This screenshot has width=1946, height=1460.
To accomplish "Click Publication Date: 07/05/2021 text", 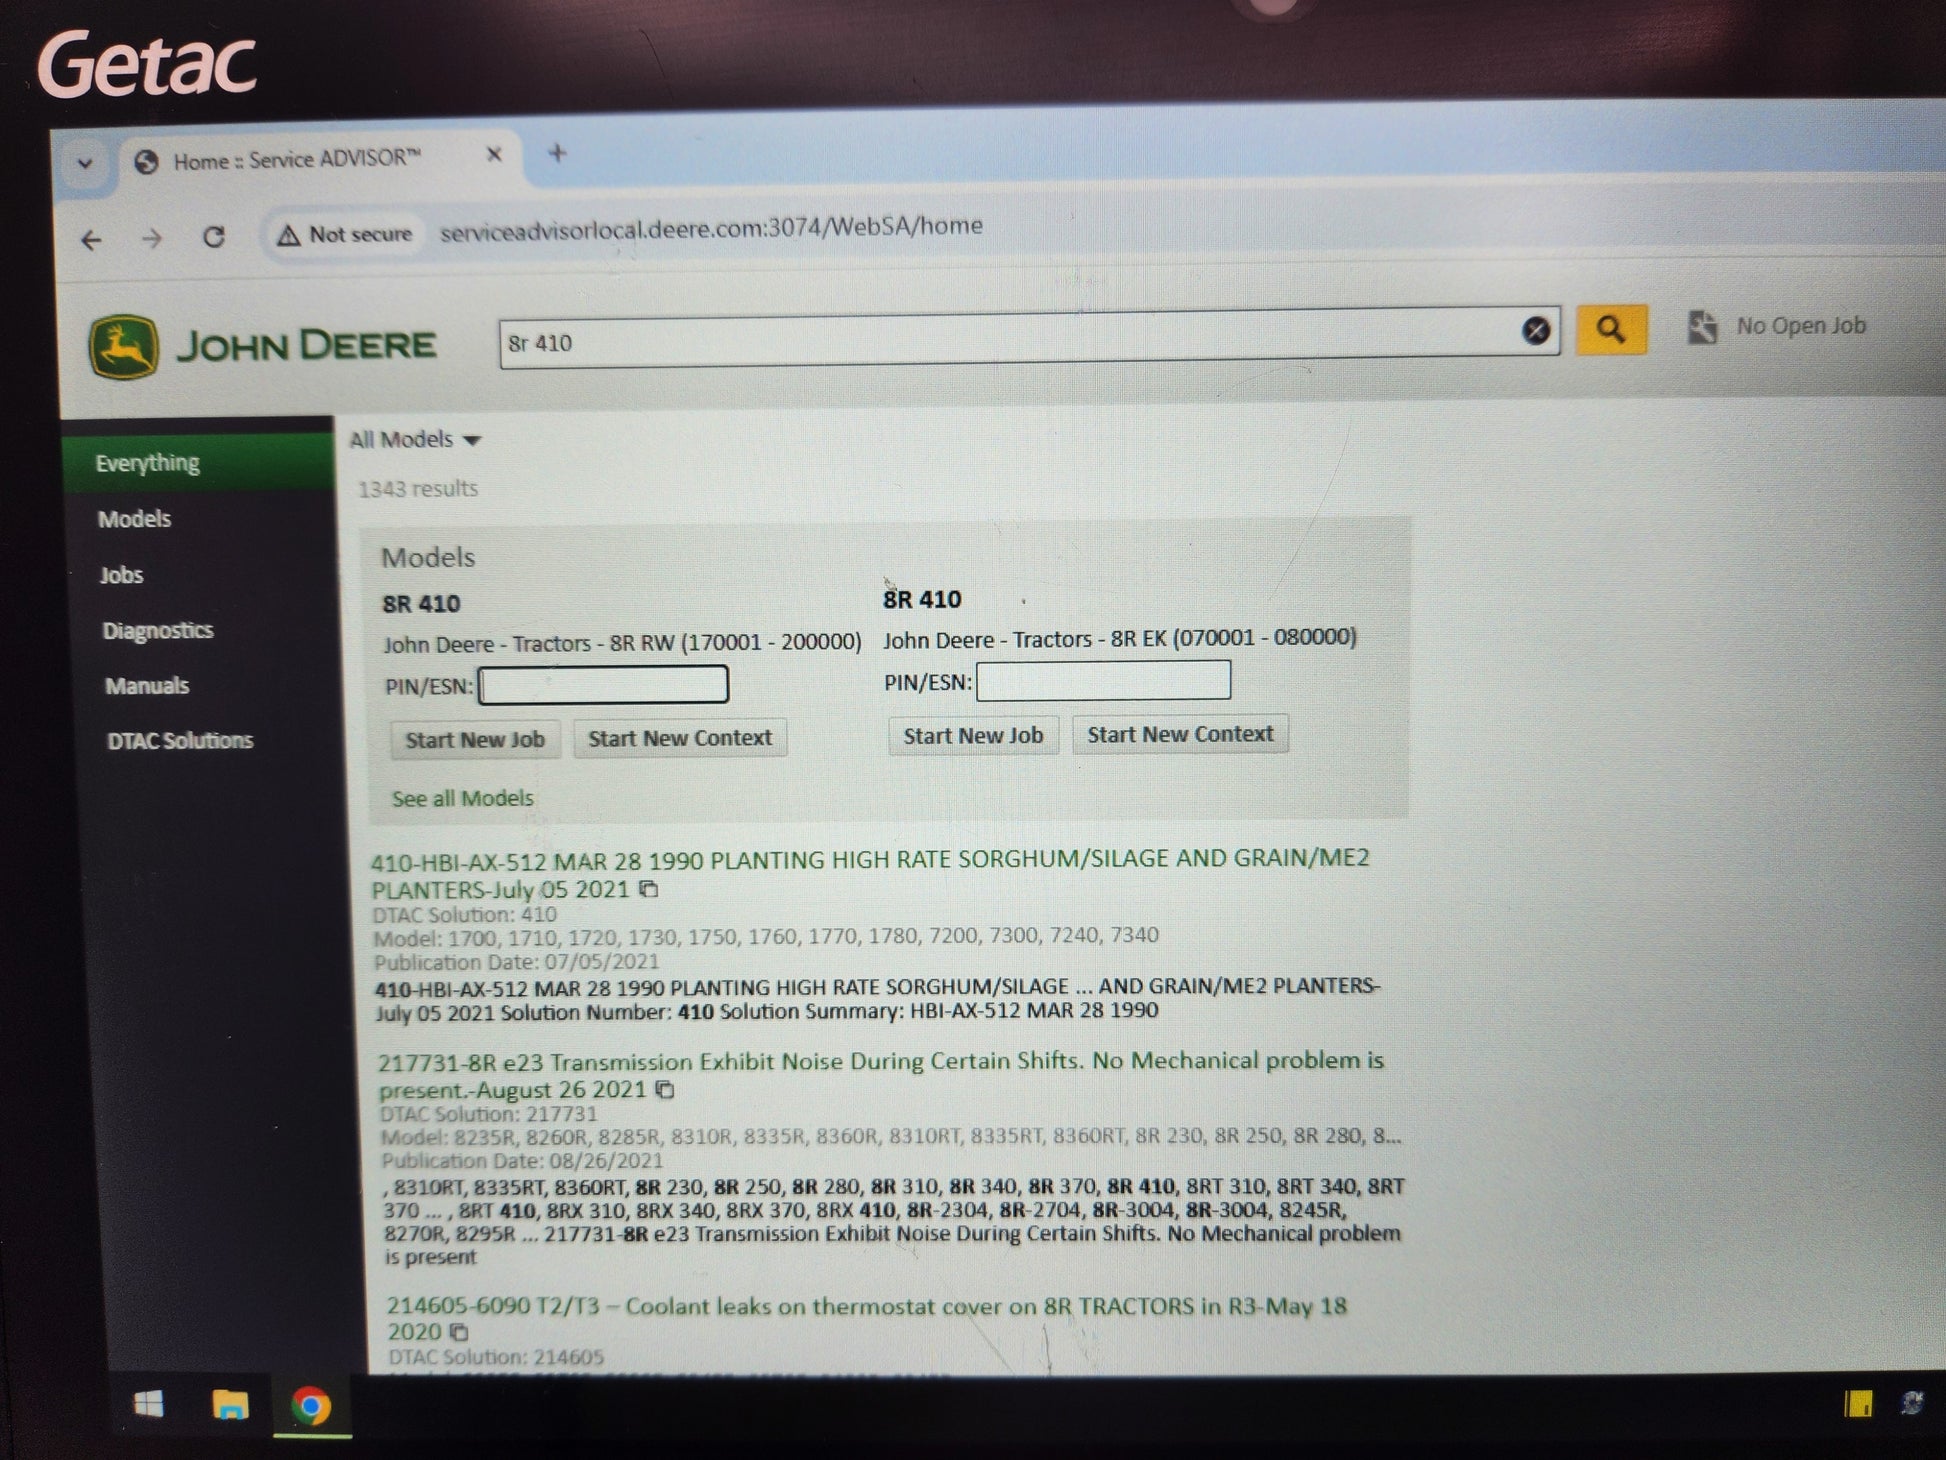I will click(516, 962).
